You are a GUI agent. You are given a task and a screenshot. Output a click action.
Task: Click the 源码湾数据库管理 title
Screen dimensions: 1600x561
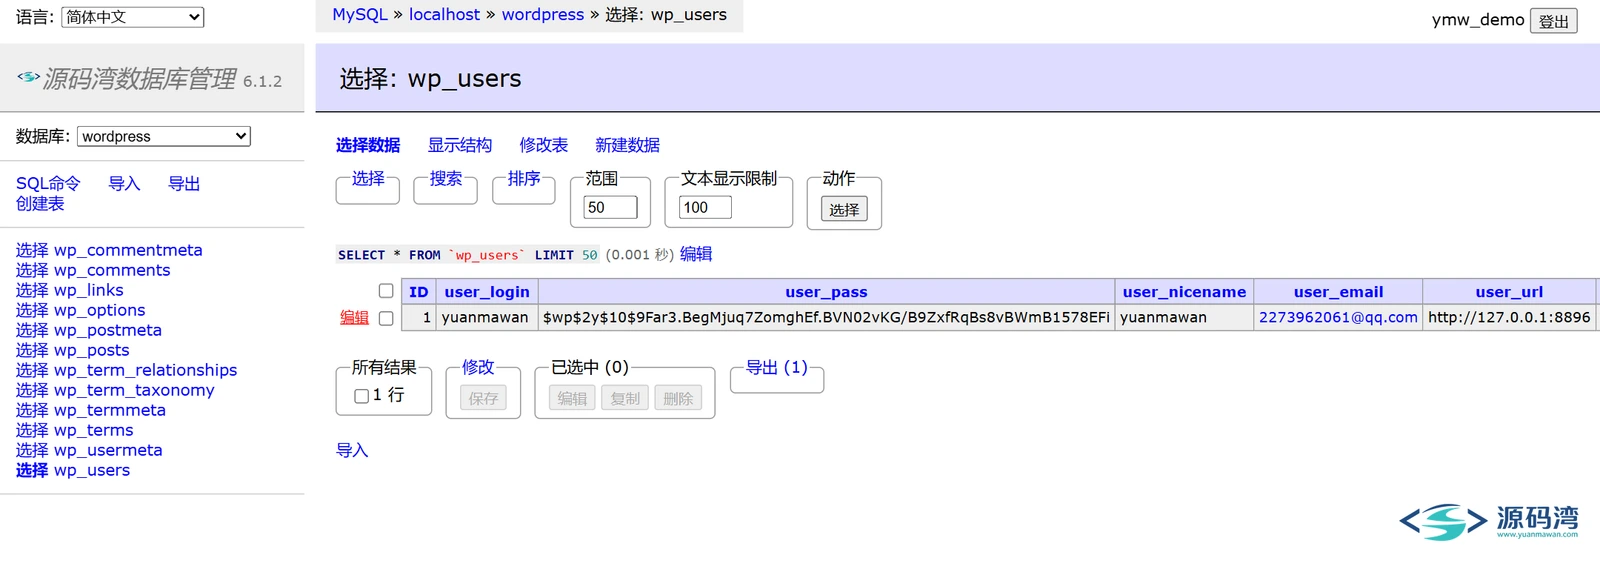140,79
